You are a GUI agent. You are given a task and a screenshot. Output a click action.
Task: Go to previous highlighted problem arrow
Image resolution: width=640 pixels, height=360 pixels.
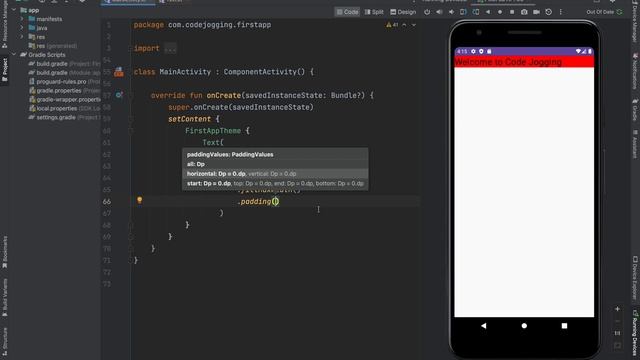coord(404,25)
